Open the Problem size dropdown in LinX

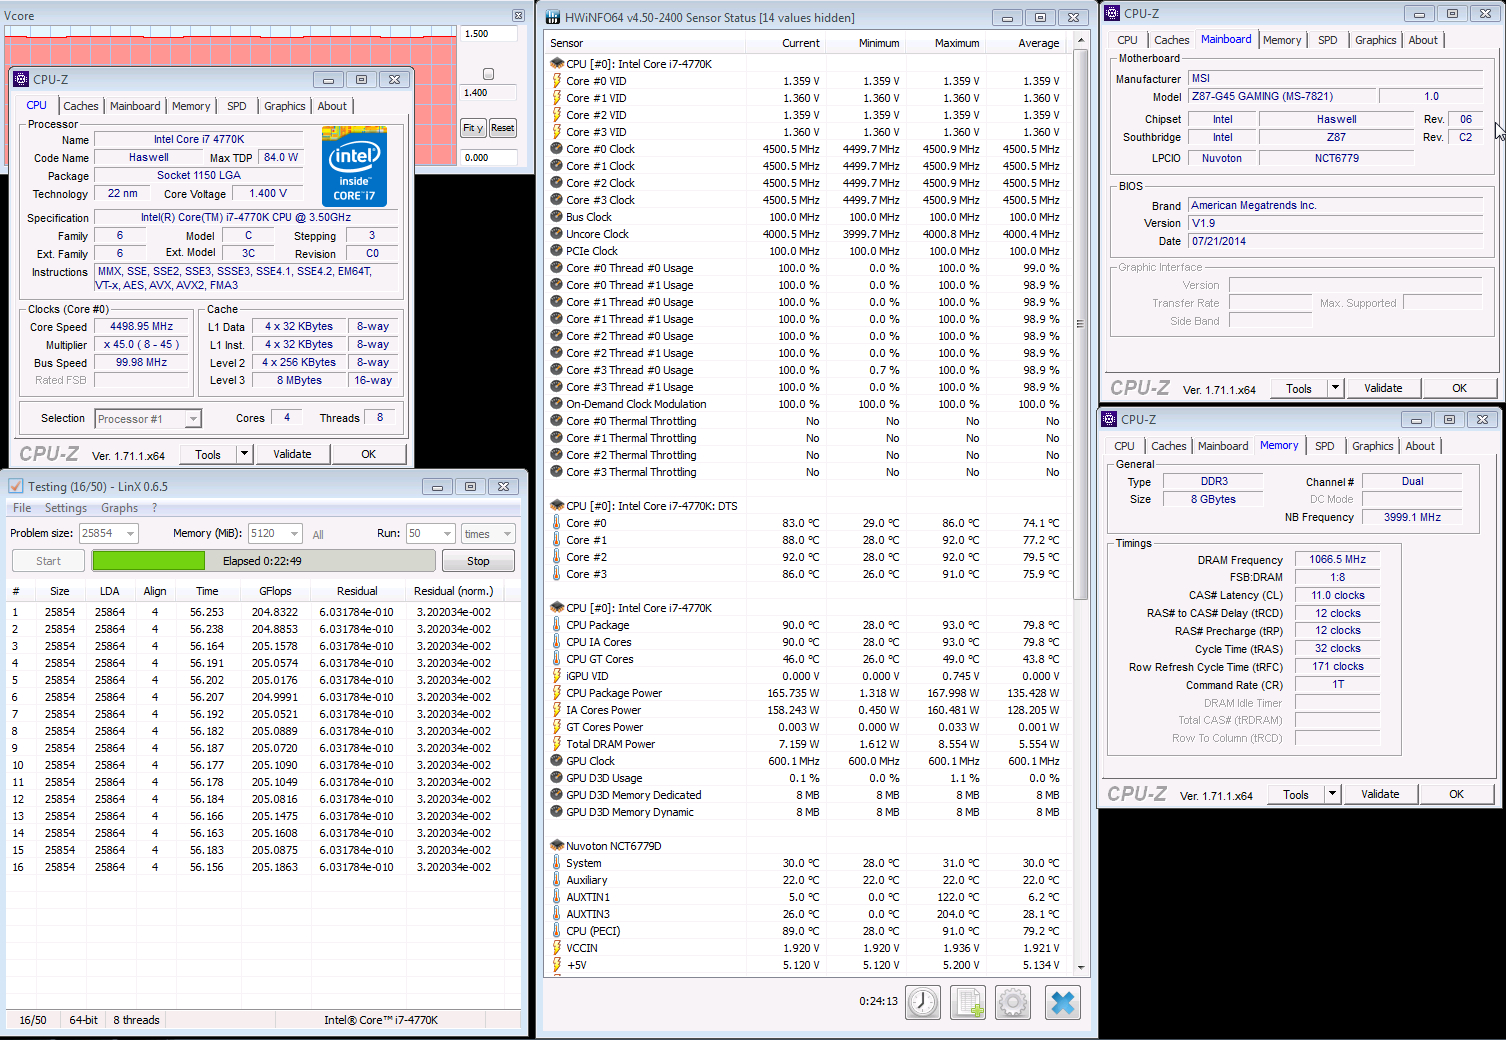pyautogui.click(x=130, y=534)
